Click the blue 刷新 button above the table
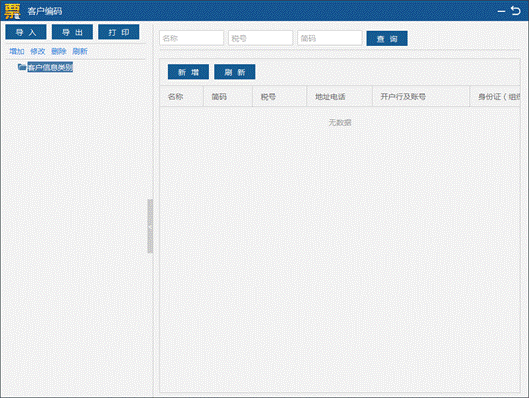The height and width of the screenshot is (398, 529). point(235,72)
